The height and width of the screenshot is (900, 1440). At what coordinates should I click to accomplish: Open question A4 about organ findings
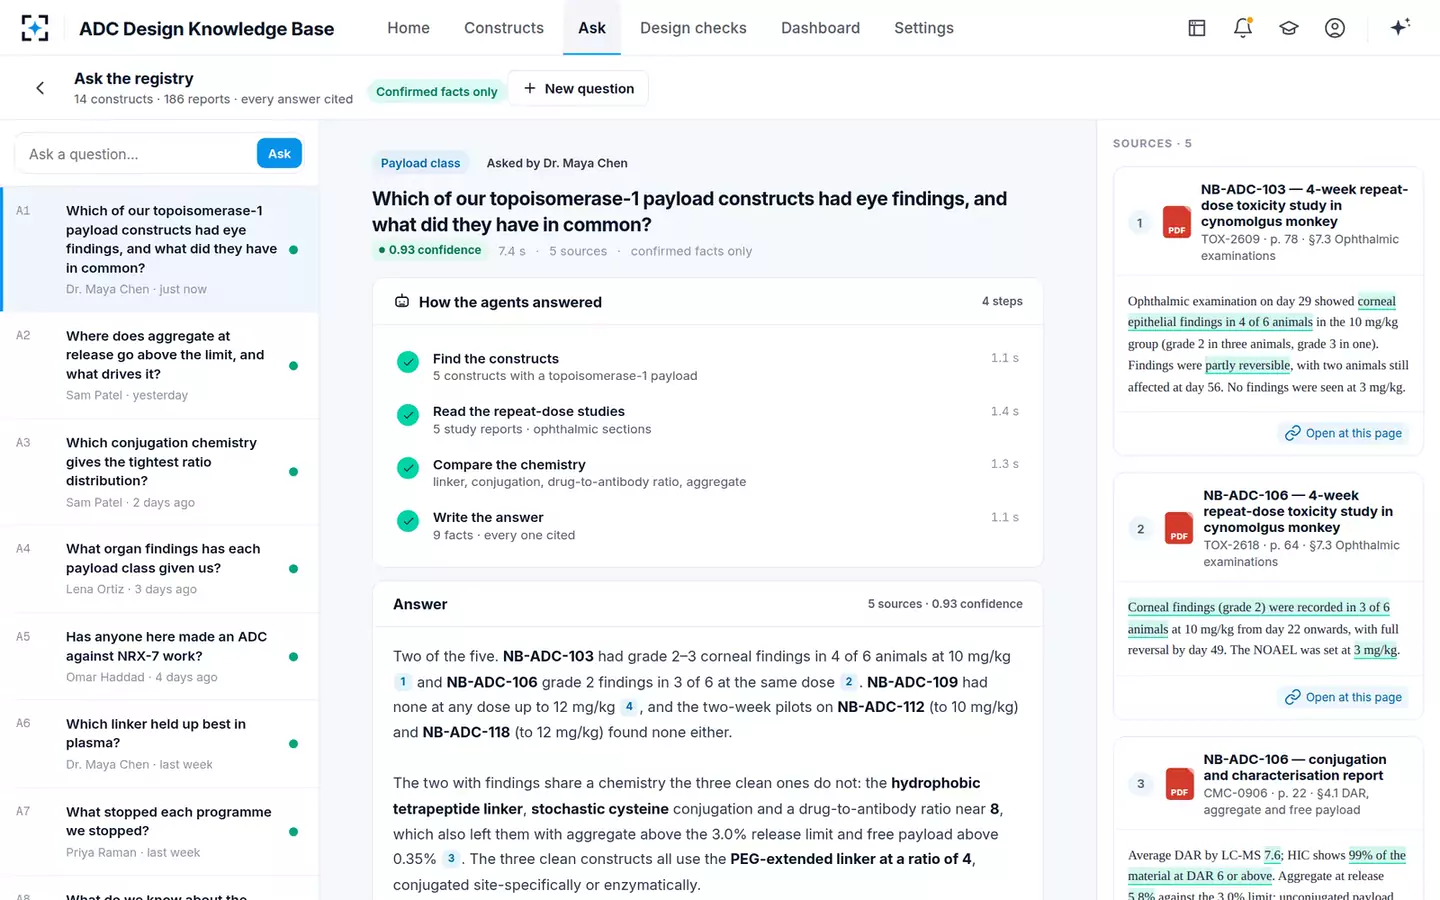point(160,568)
